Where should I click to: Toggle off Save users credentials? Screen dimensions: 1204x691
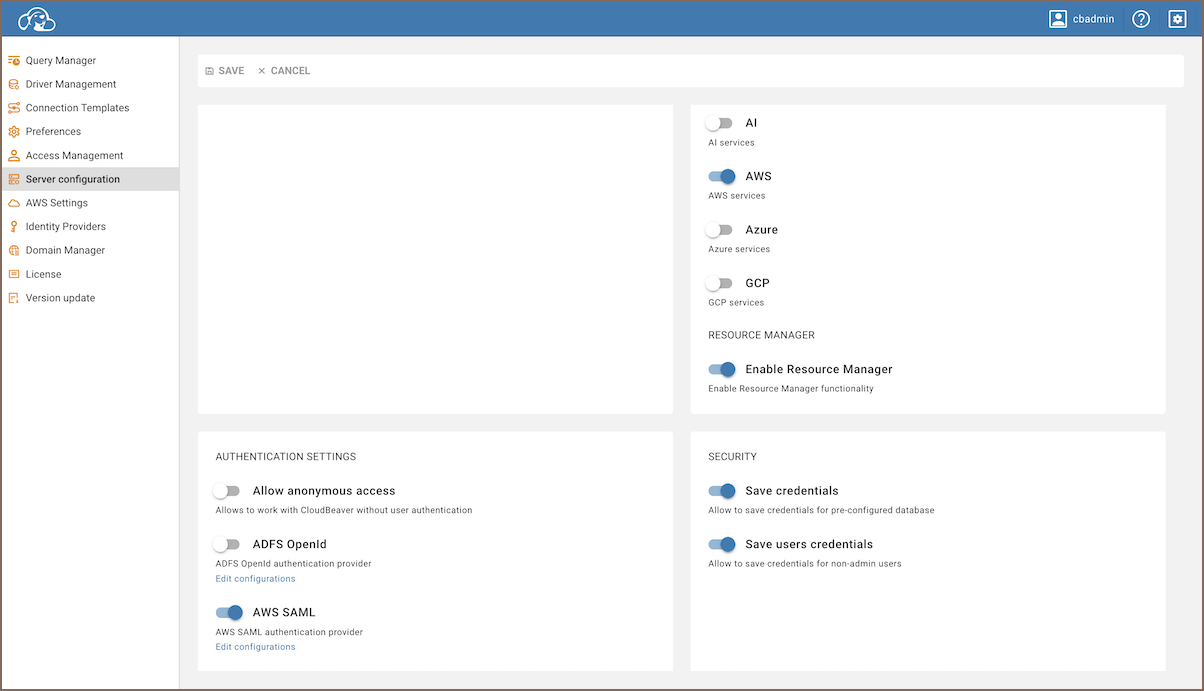721,544
